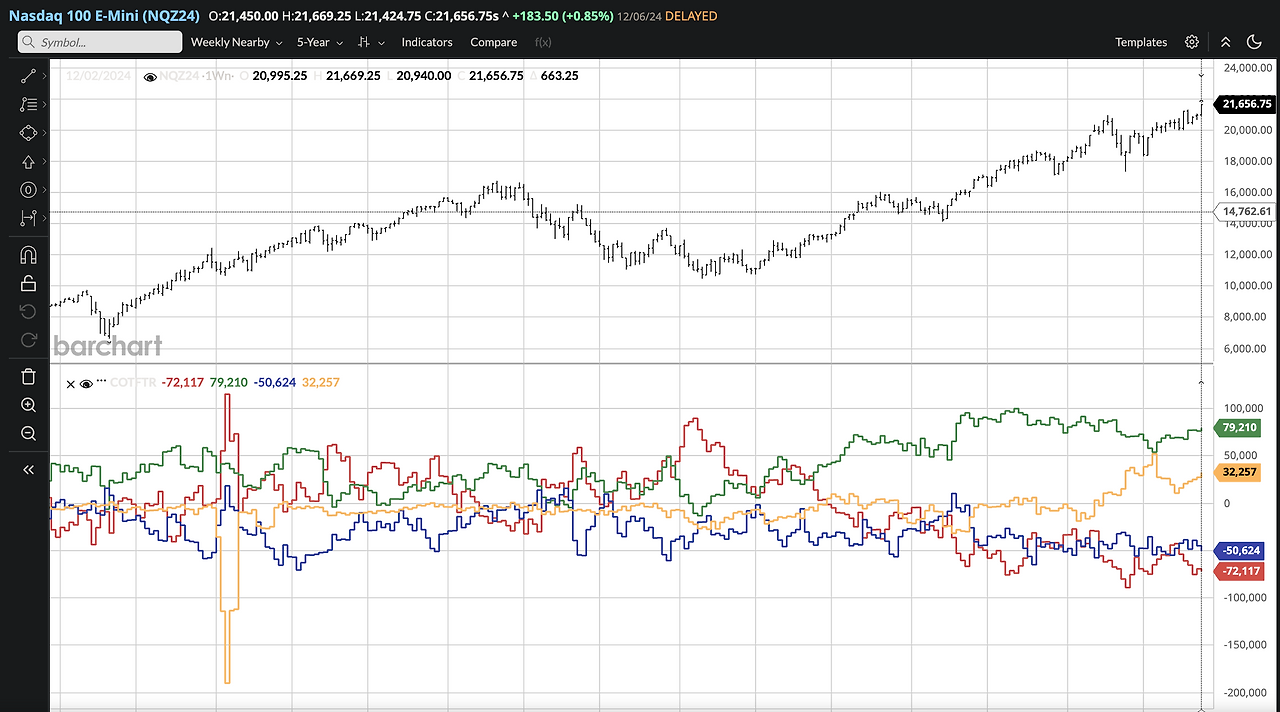1280x712 pixels.
Task: Expand the shapes tool submenu arrow
Action: (43, 132)
